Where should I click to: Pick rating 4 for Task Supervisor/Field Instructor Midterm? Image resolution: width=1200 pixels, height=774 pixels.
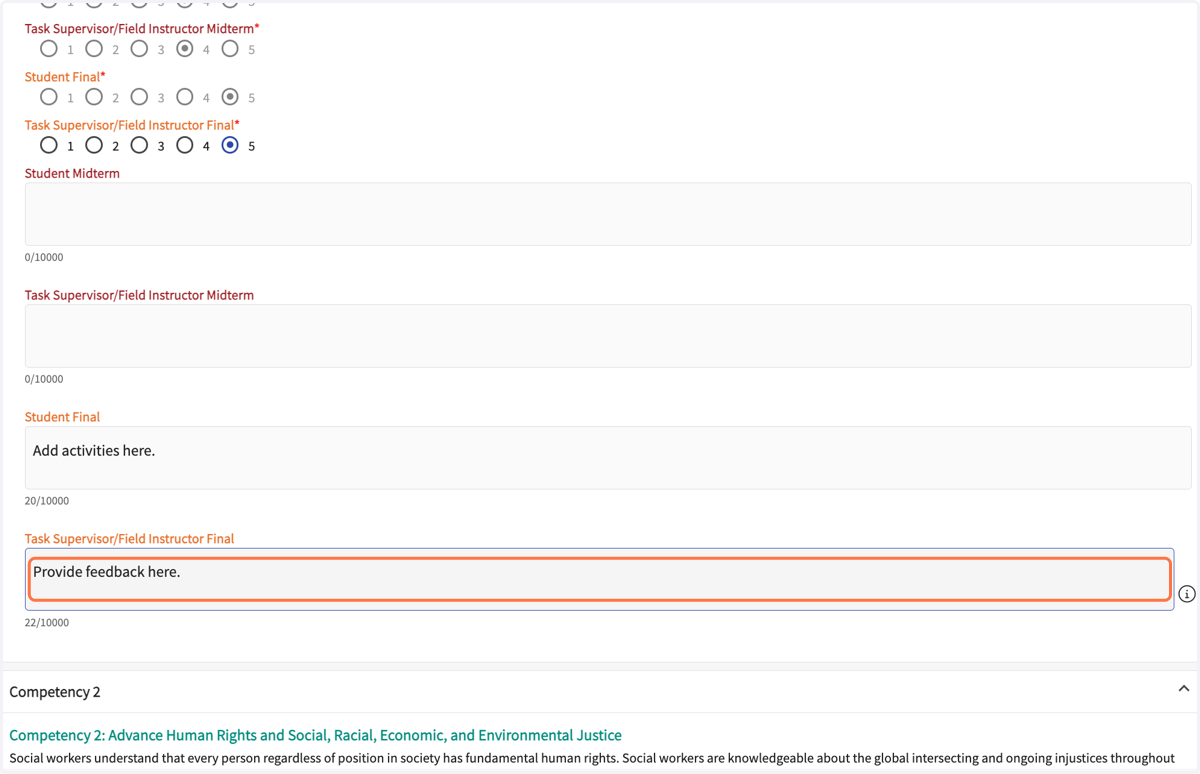point(185,48)
